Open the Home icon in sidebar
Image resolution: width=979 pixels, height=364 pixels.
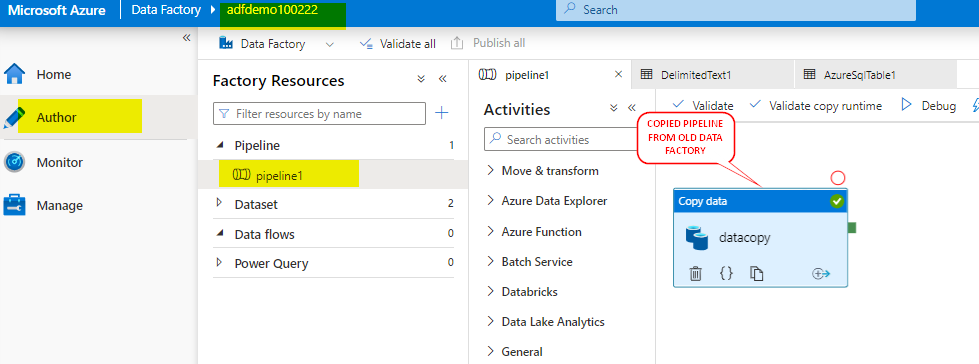(x=14, y=74)
